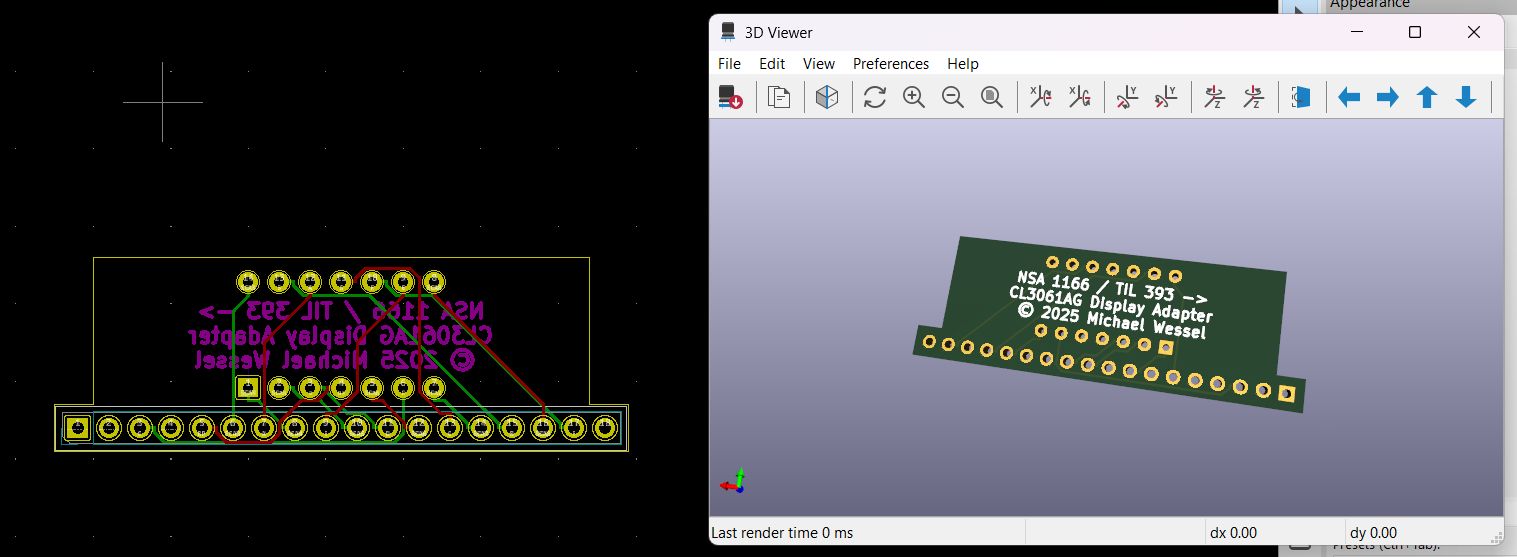Fit the board with zoom-to-fit icon
This screenshot has width=1517, height=557.
coord(991,97)
